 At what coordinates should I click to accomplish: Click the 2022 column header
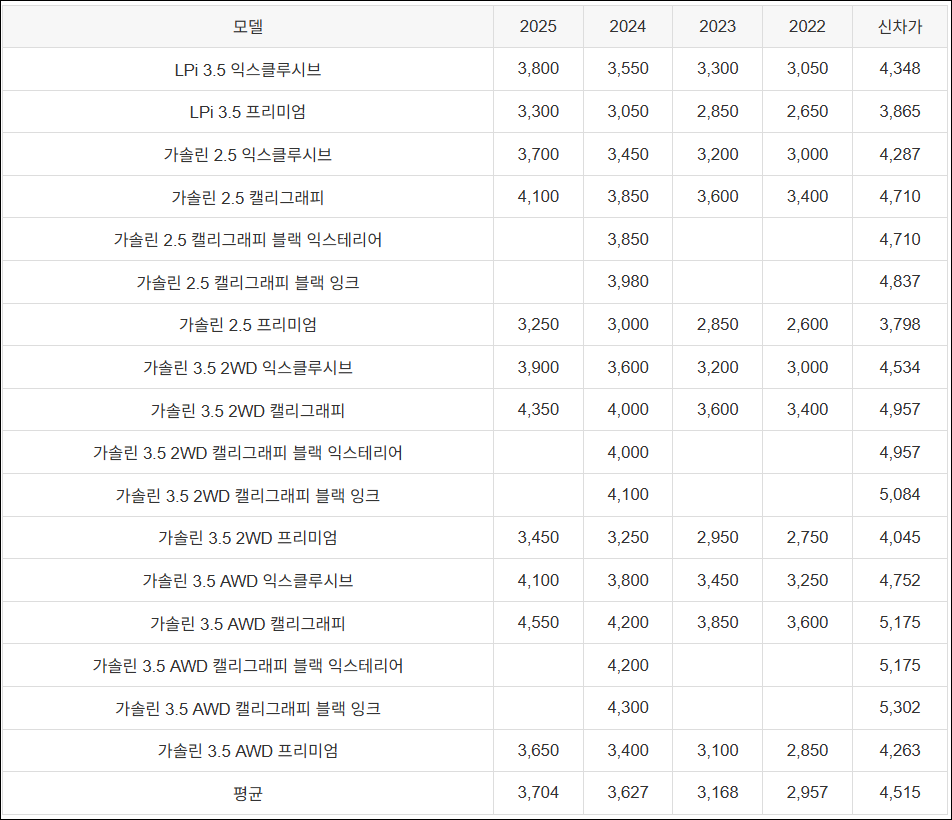pyautogui.click(x=808, y=26)
